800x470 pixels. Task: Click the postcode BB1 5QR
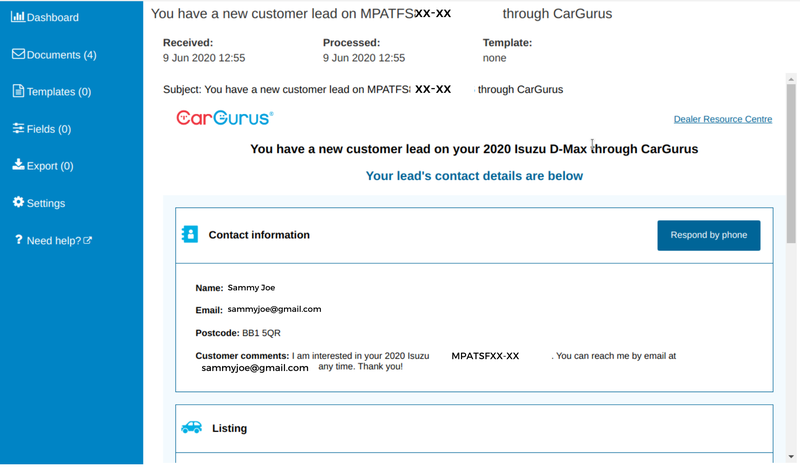tap(261, 333)
